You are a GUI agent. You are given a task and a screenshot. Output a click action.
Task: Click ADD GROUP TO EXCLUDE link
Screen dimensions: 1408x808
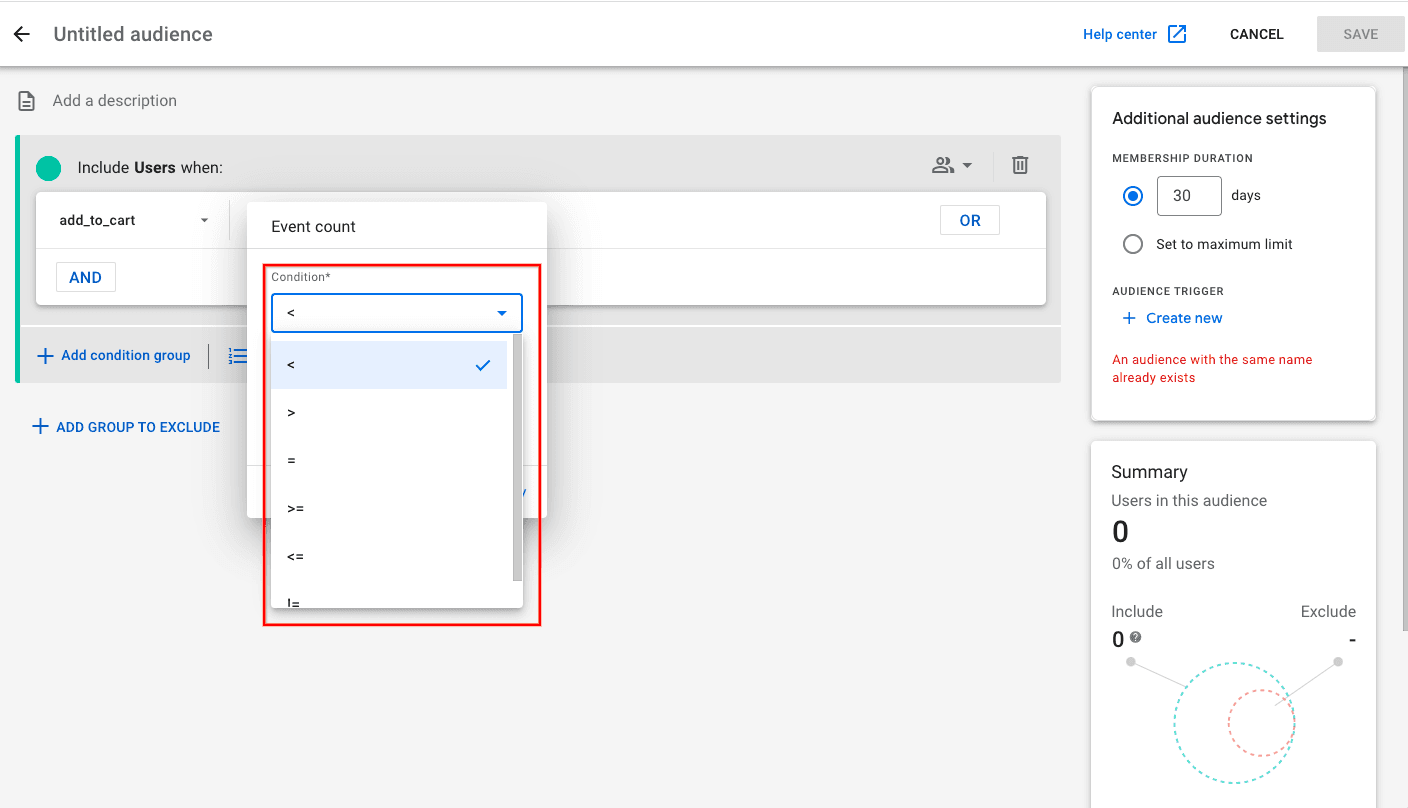(x=126, y=427)
